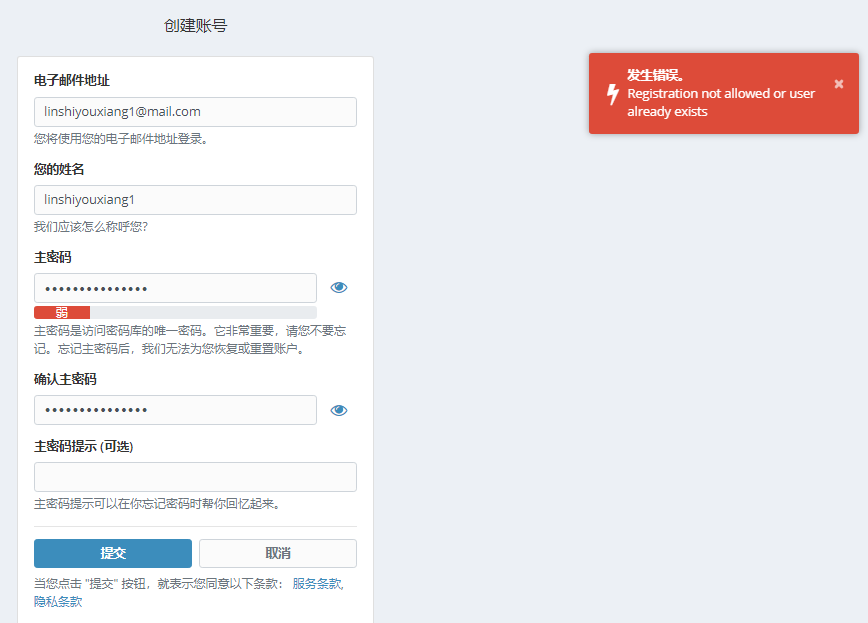Click the 发生错误 toast title
Image resolution: width=868 pixels, height=623 pixels.
[x=655, y=75]
